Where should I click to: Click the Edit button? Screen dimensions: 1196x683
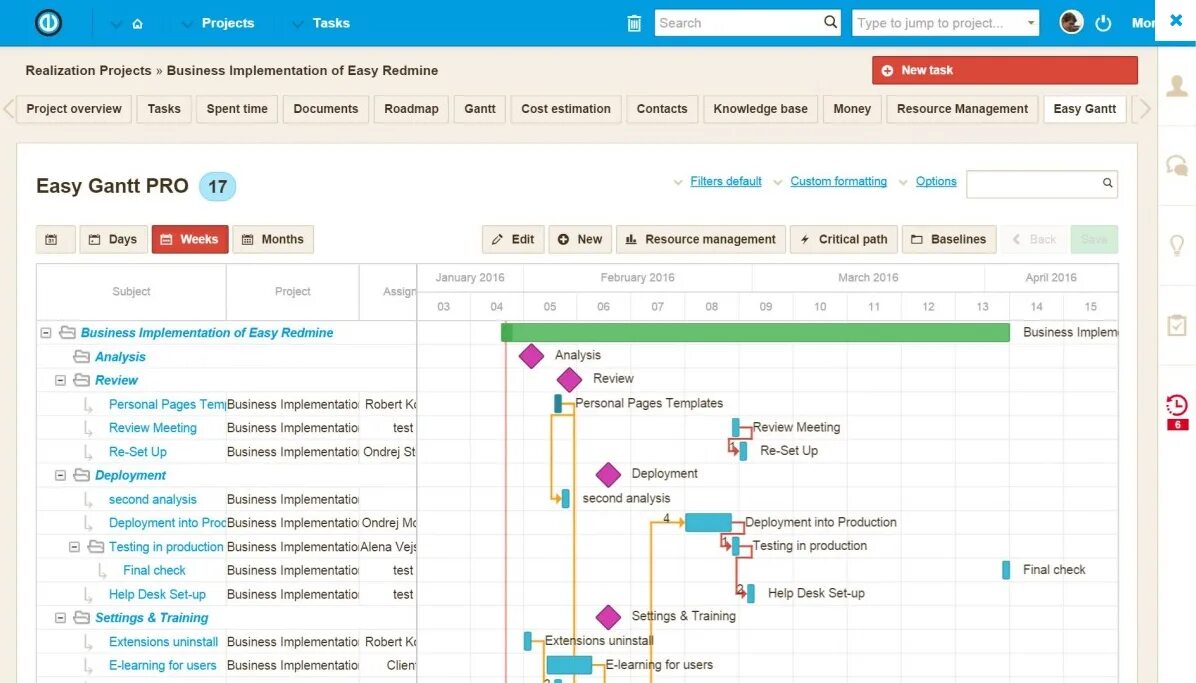tap(513, 240)
